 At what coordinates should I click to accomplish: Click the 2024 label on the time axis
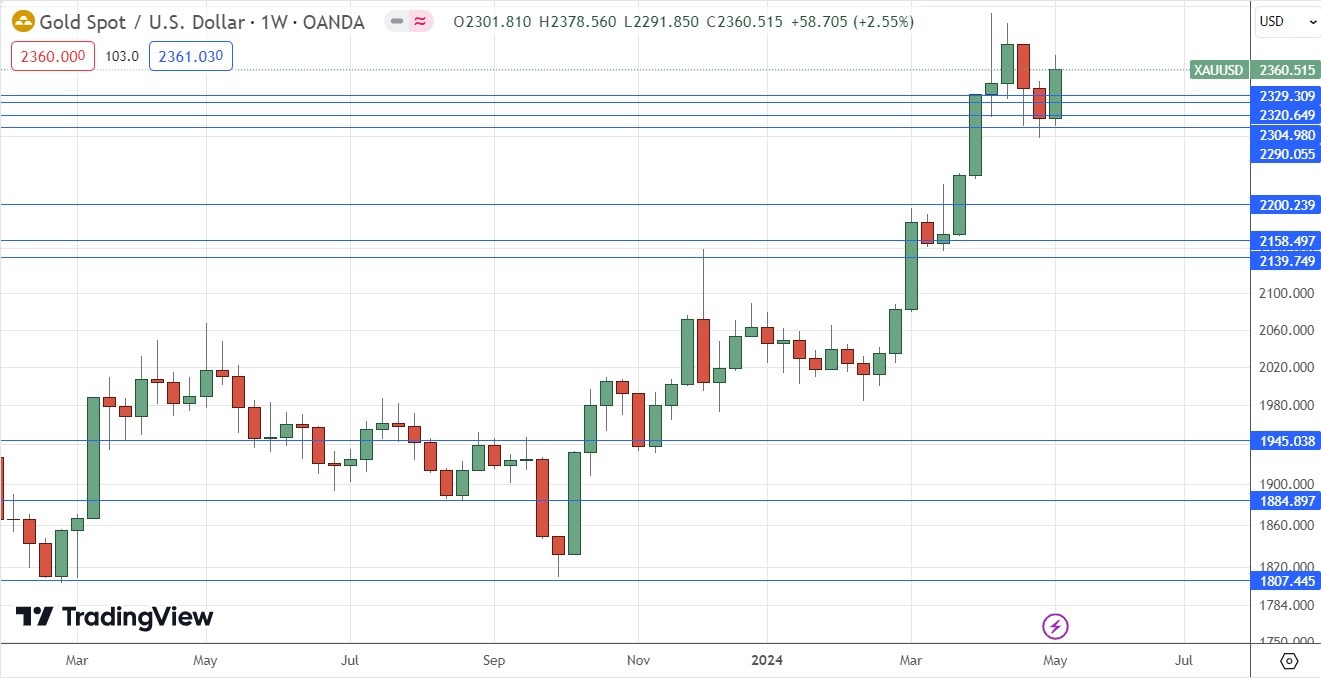click(767, 660)
